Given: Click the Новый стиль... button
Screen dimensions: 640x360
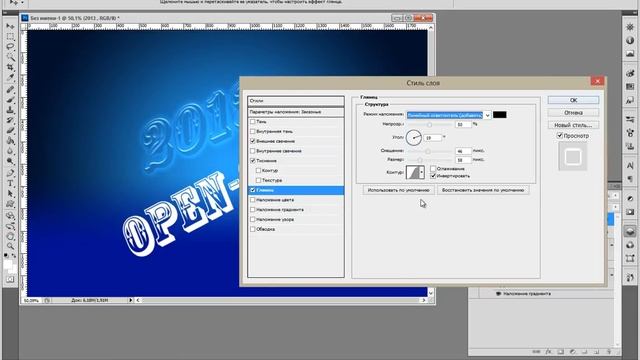Looking at the screenshot, I should (x=573, y=125).
